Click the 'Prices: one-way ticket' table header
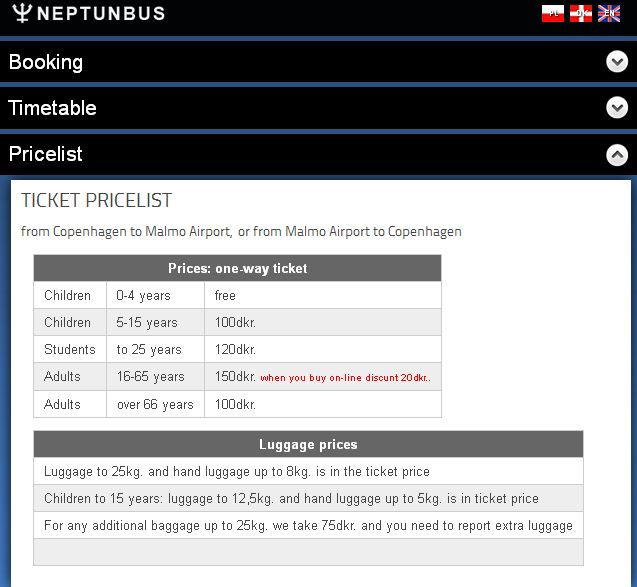 (x=237, y=268)
